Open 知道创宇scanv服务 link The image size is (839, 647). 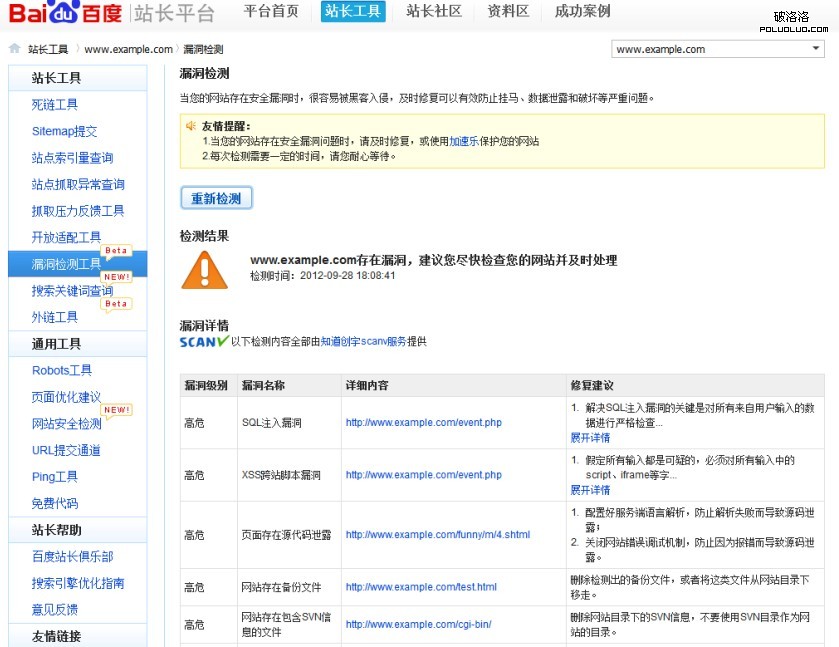(x=363, y=342)
